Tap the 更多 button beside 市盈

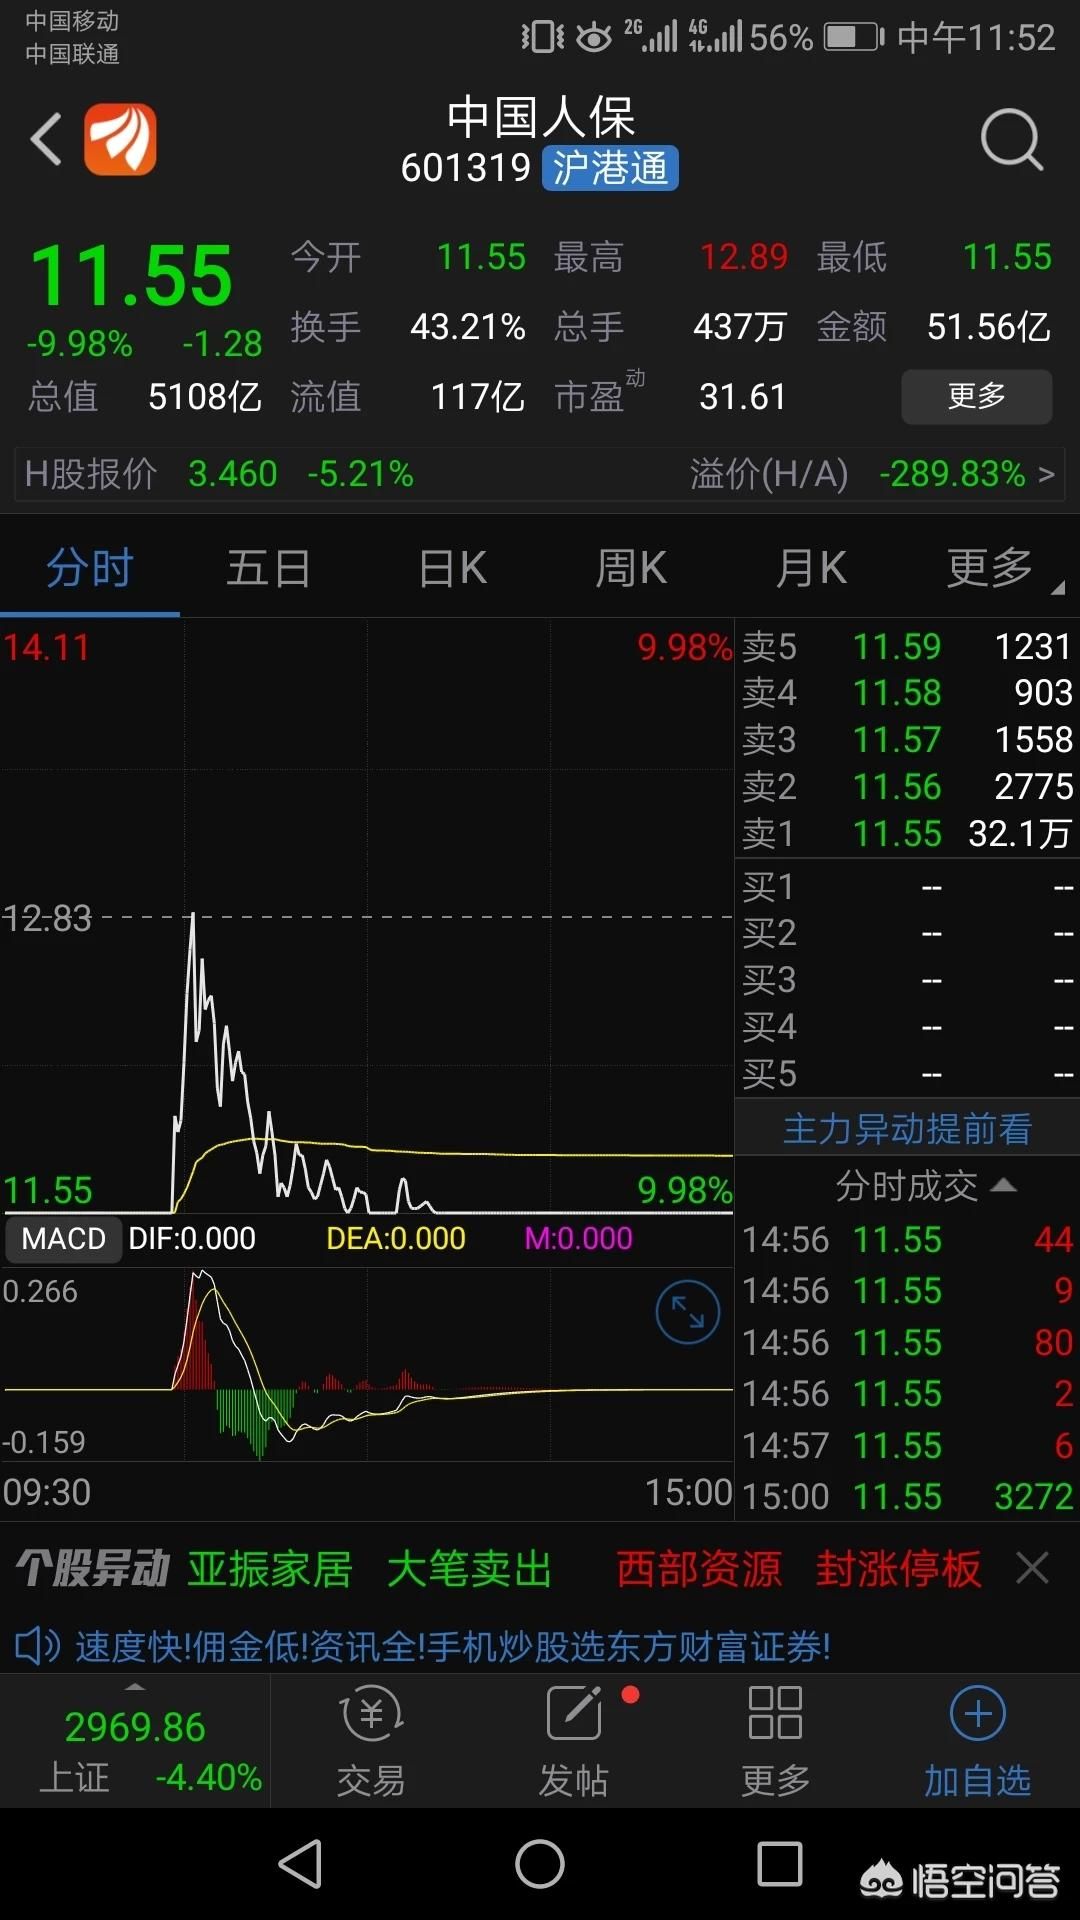(x=977, y=397)
